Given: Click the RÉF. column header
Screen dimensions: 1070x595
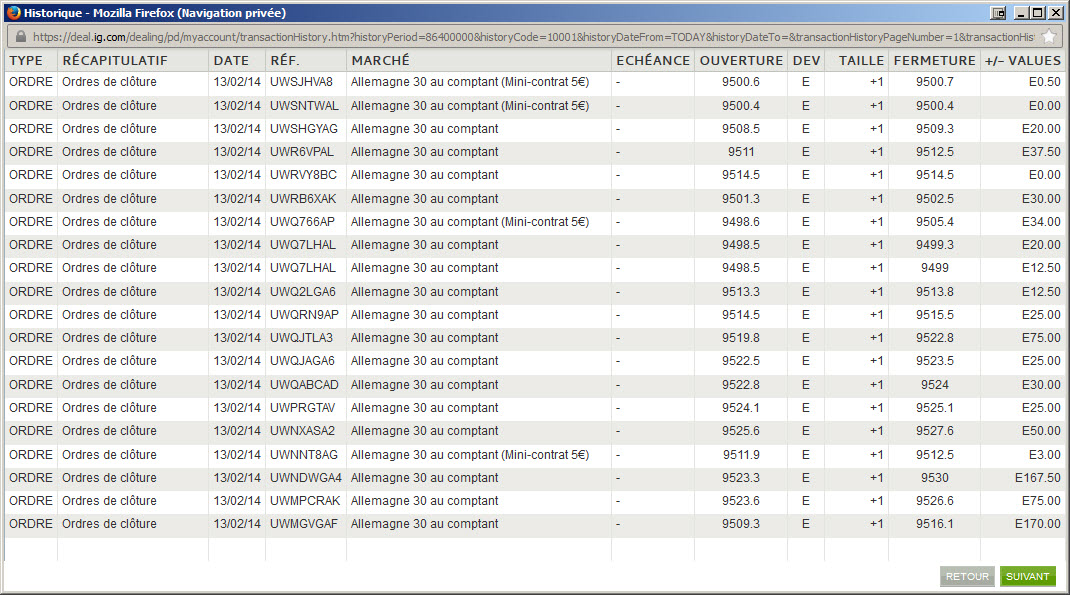Looking at the screenshot, I should [285, 61].
